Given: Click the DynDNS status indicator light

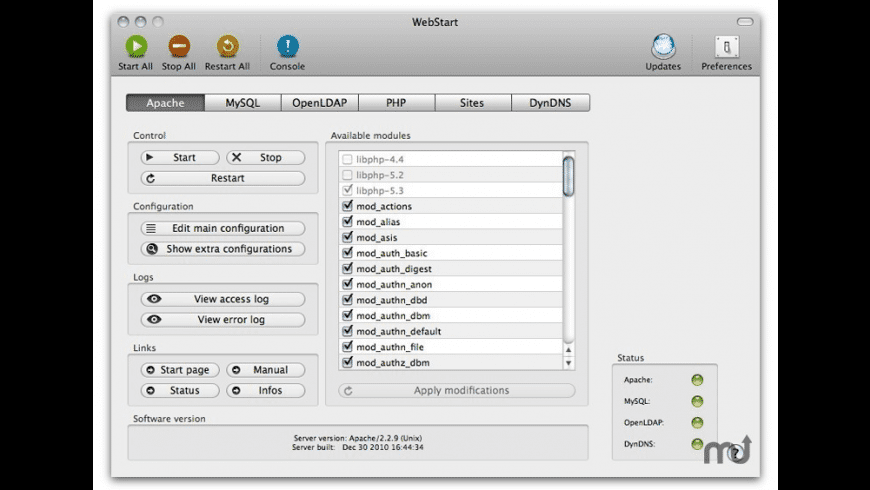Looking at the screenshot, I should pyautogui.click(x=697, y=443).
